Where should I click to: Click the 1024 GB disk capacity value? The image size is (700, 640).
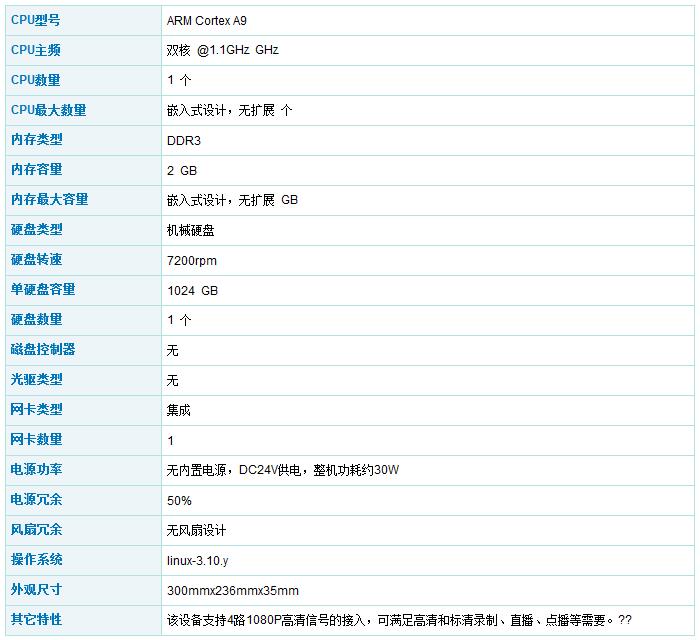click(x=192, y=291)
